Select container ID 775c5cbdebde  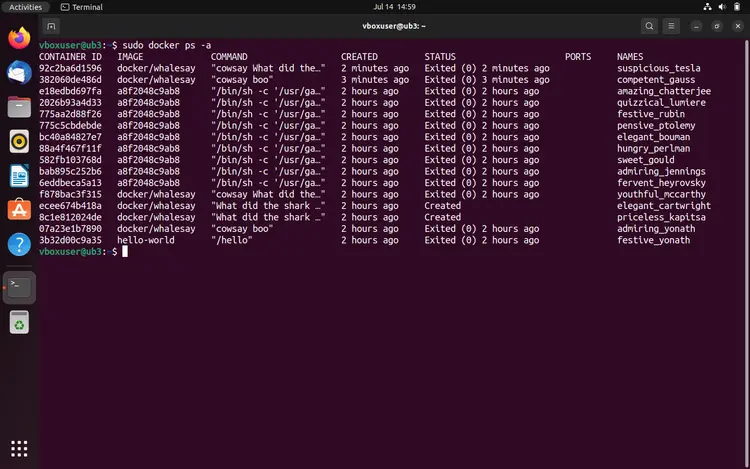(x=70, y=125)
